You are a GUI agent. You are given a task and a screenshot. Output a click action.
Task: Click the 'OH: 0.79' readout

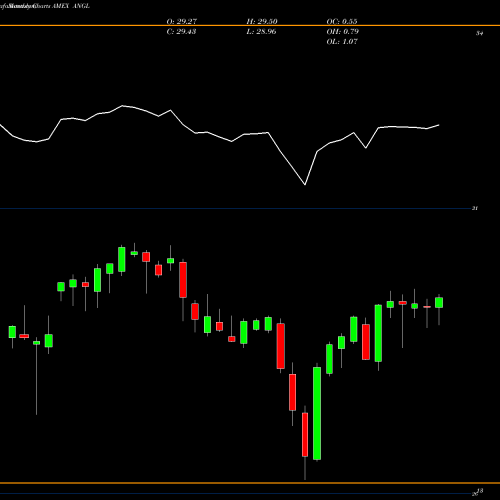click(x=343, y=32)
